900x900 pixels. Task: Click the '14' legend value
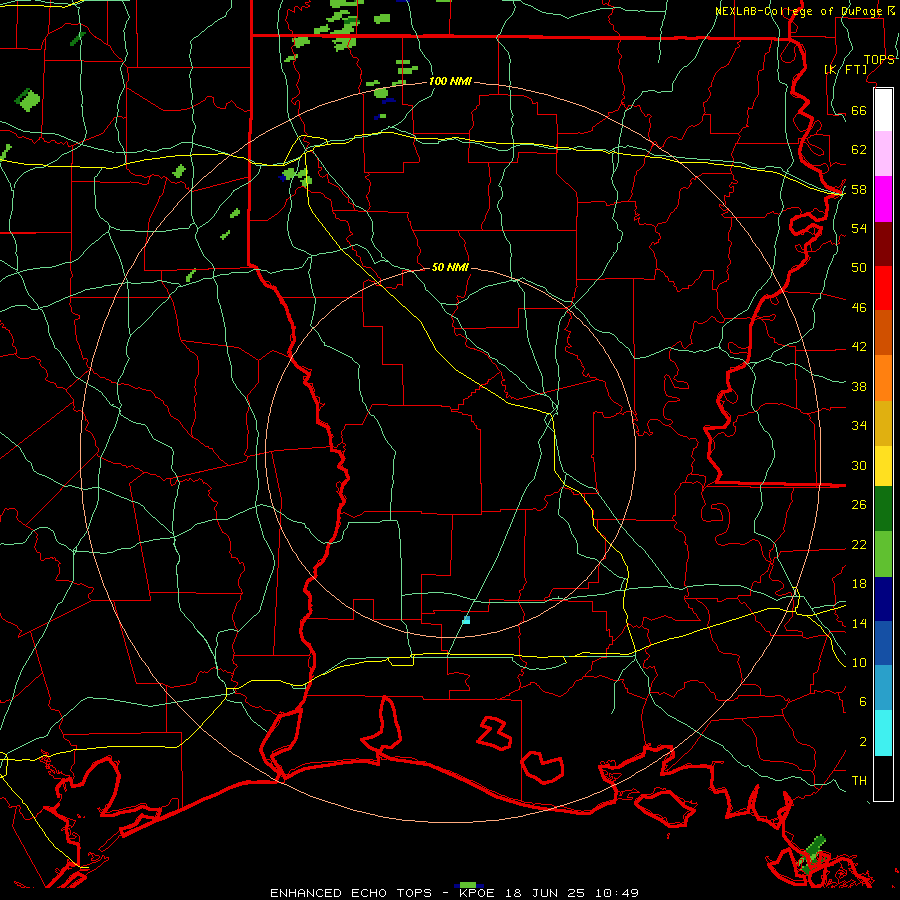tap(859, 623)
